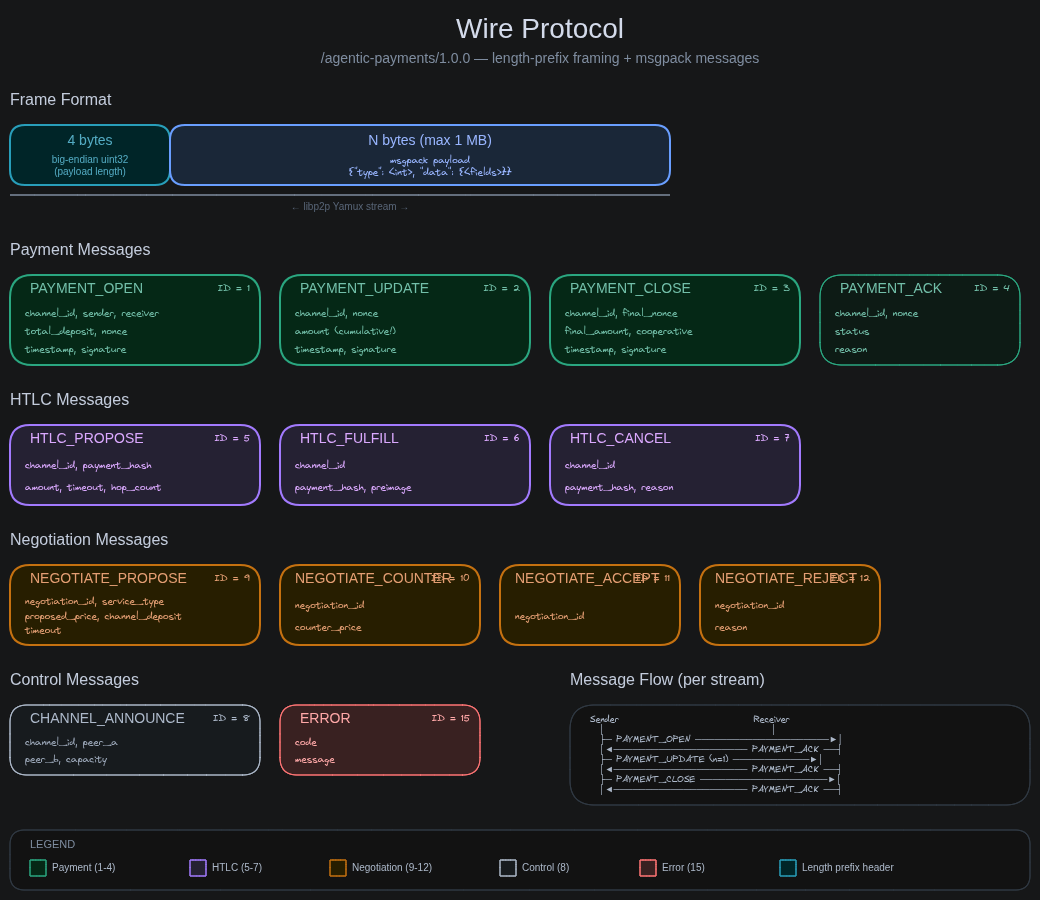Image resolution: width=1040 pixels, height=900 pixels.
Task: Click the NEGOTIATE_PROPOSE message card
Action: point(135,605)
